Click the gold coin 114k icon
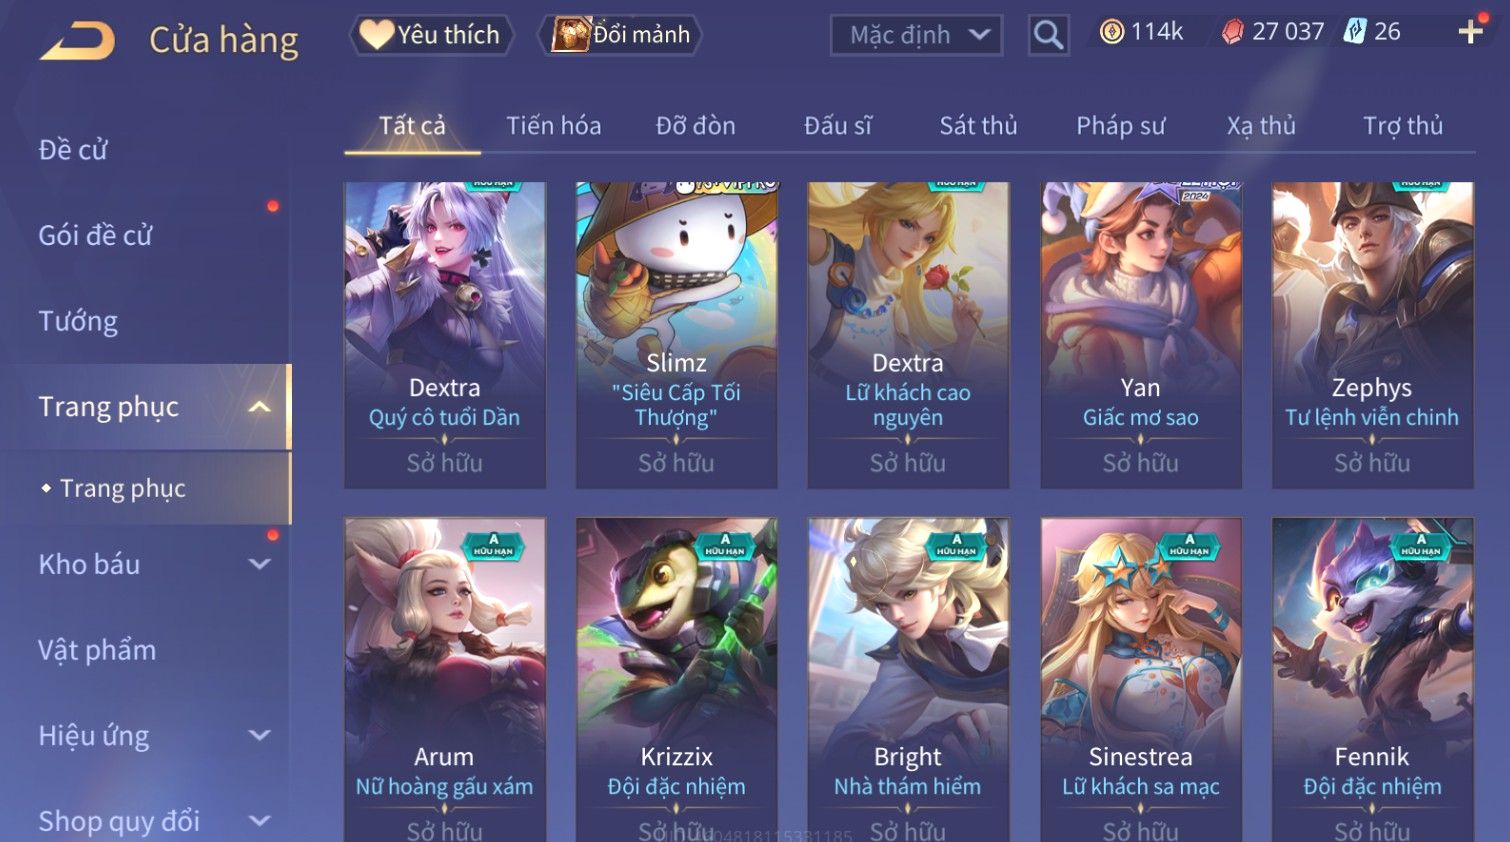Image resolution: width=1510 pixels, height=842 pixels. point(1111,32)
